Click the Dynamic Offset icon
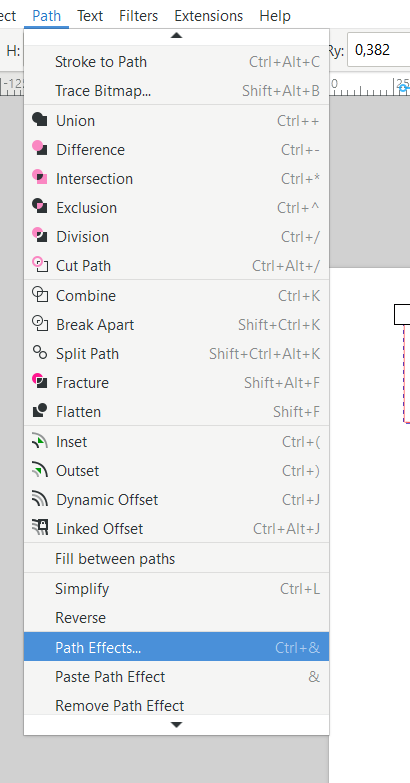The width and height of the screenshot is (410, 783). tap(39, 499)
